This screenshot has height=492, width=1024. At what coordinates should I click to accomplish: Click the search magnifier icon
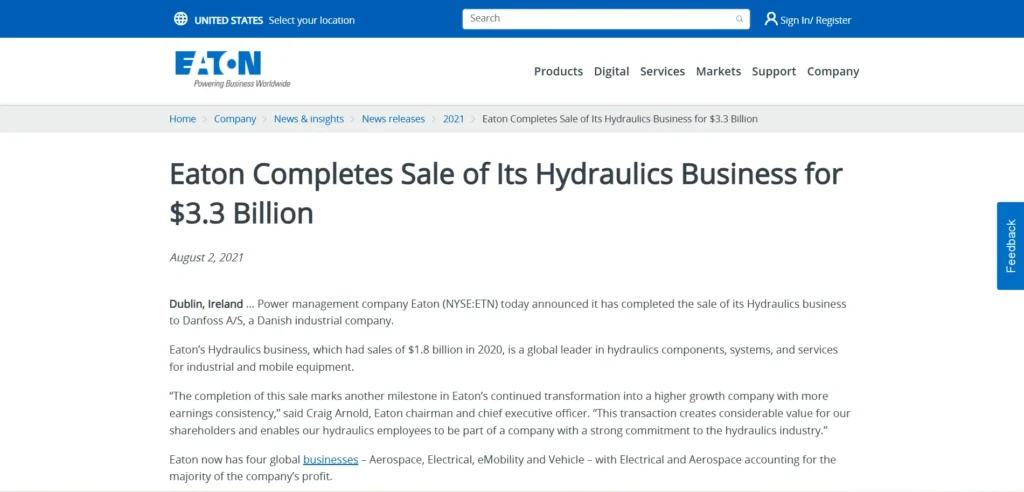[x=739, y=19]
